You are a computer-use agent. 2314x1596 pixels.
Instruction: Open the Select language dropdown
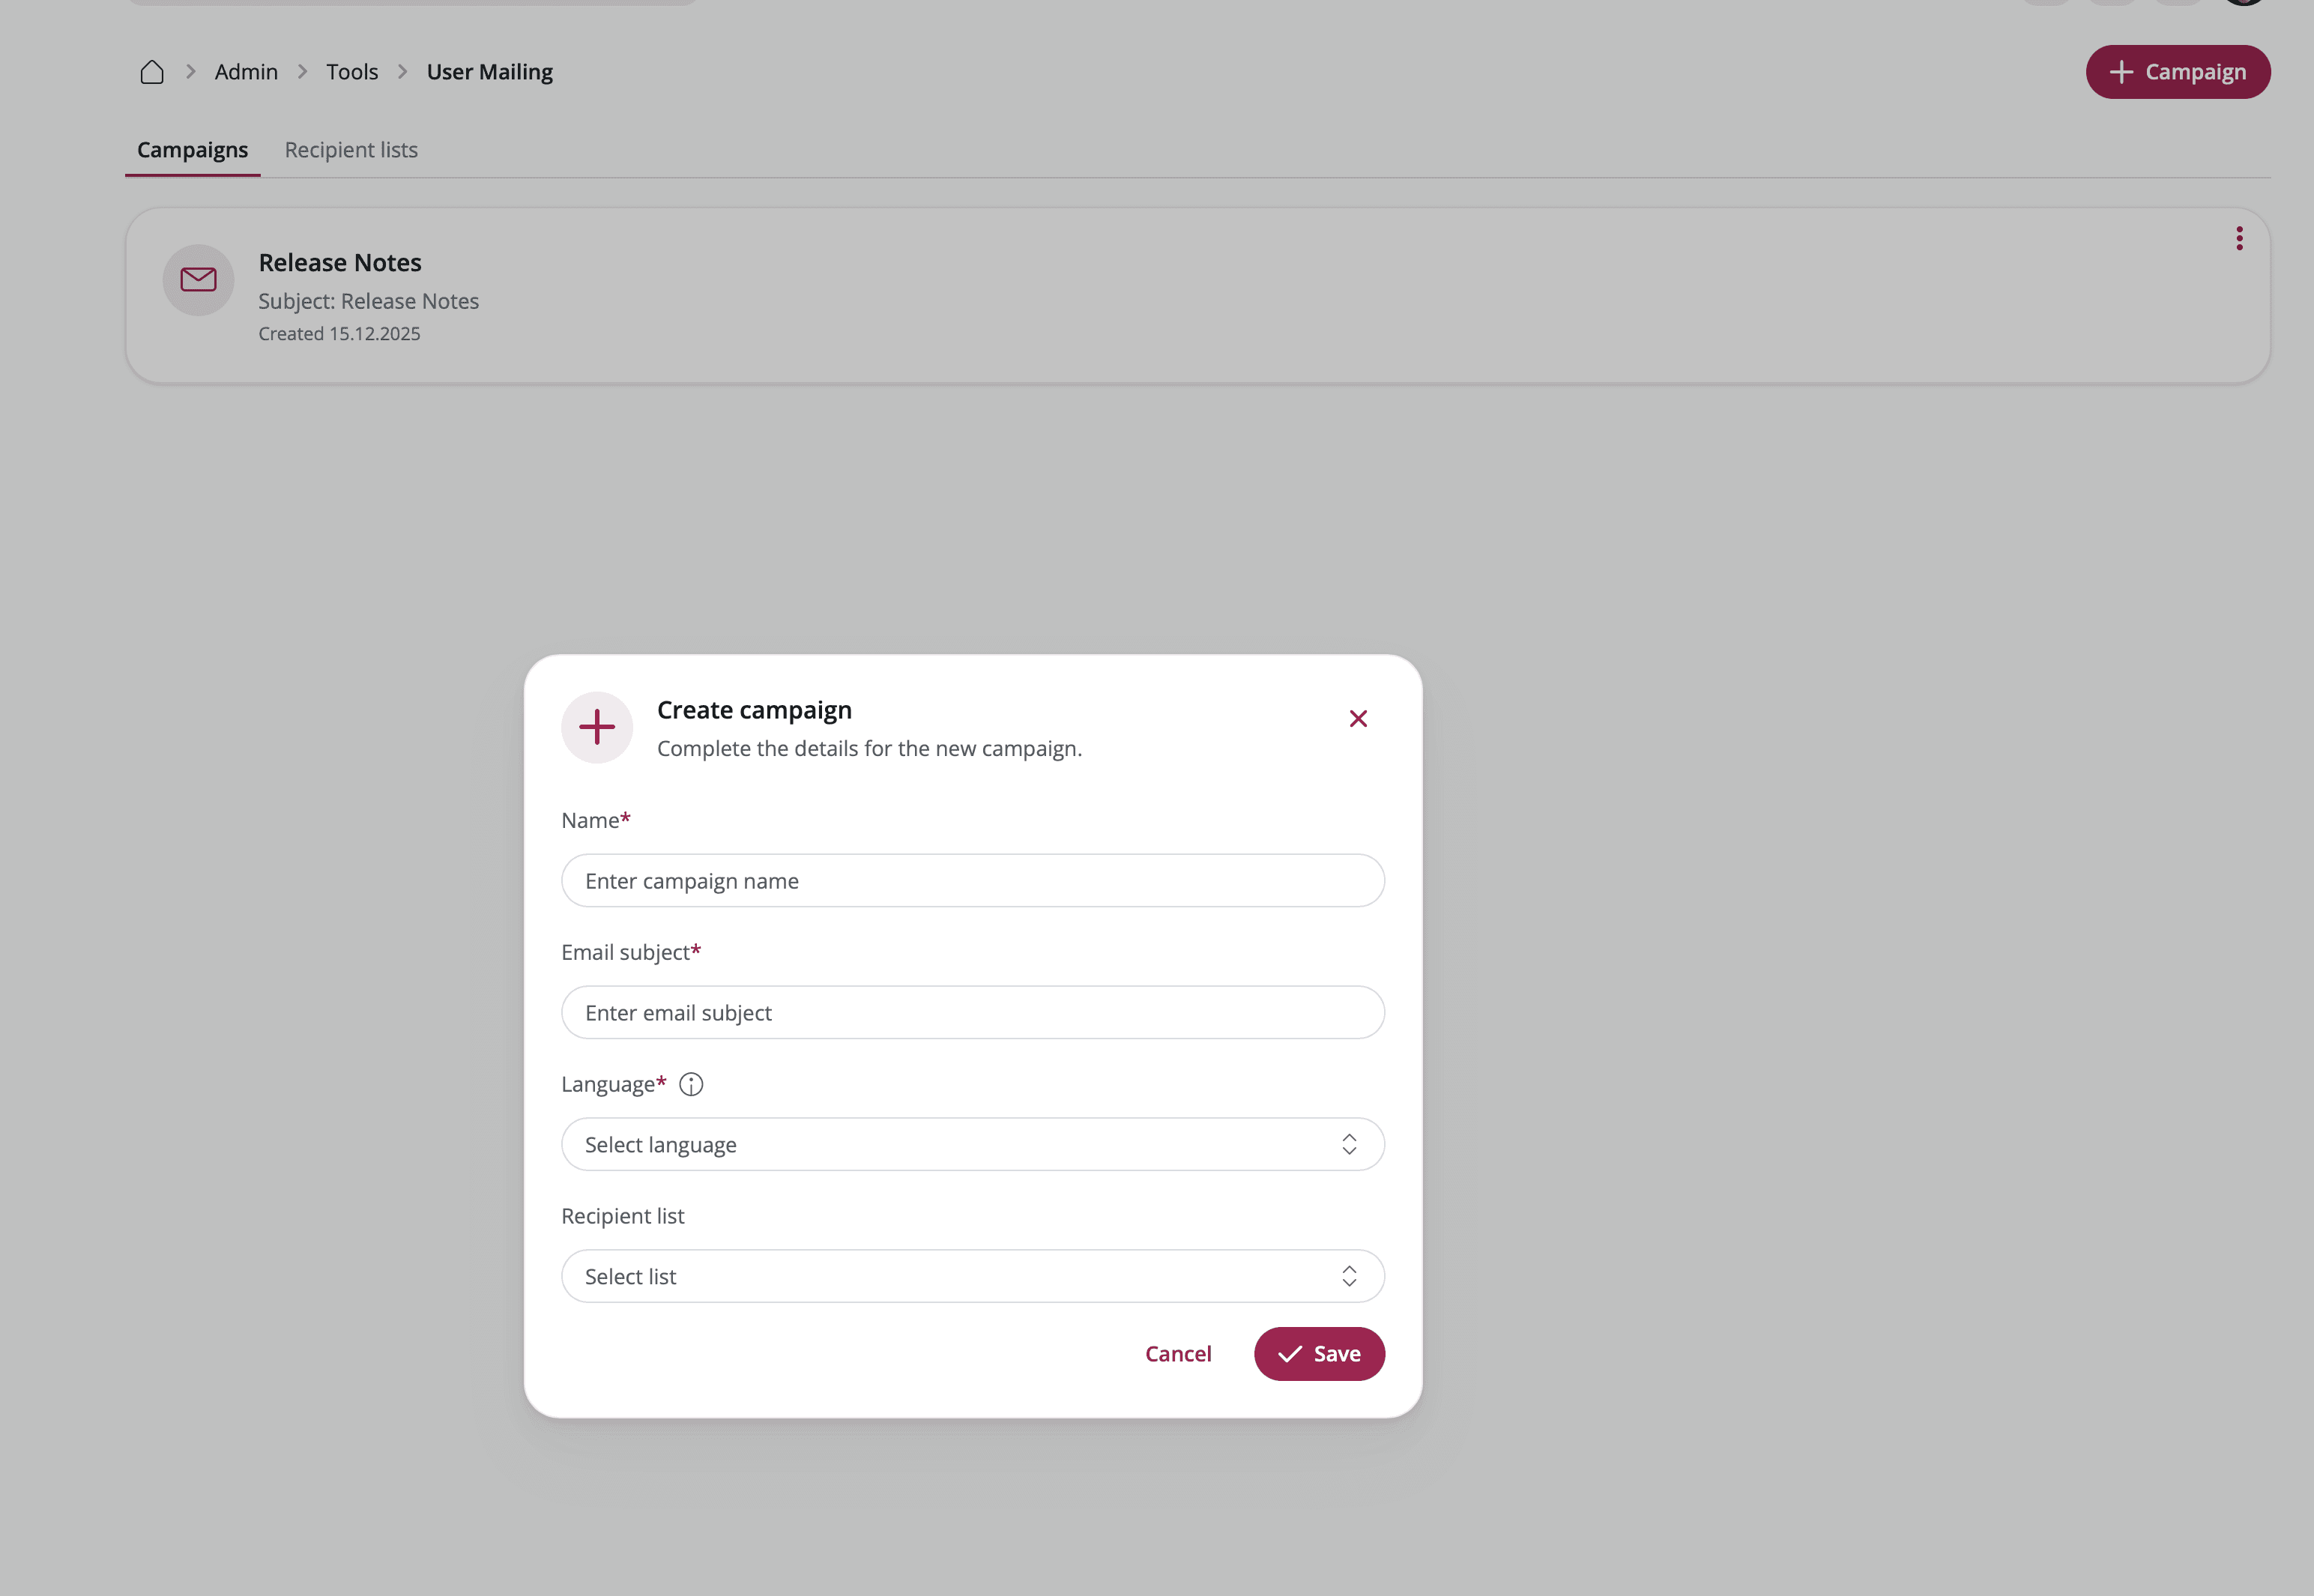coord(960,1145)
